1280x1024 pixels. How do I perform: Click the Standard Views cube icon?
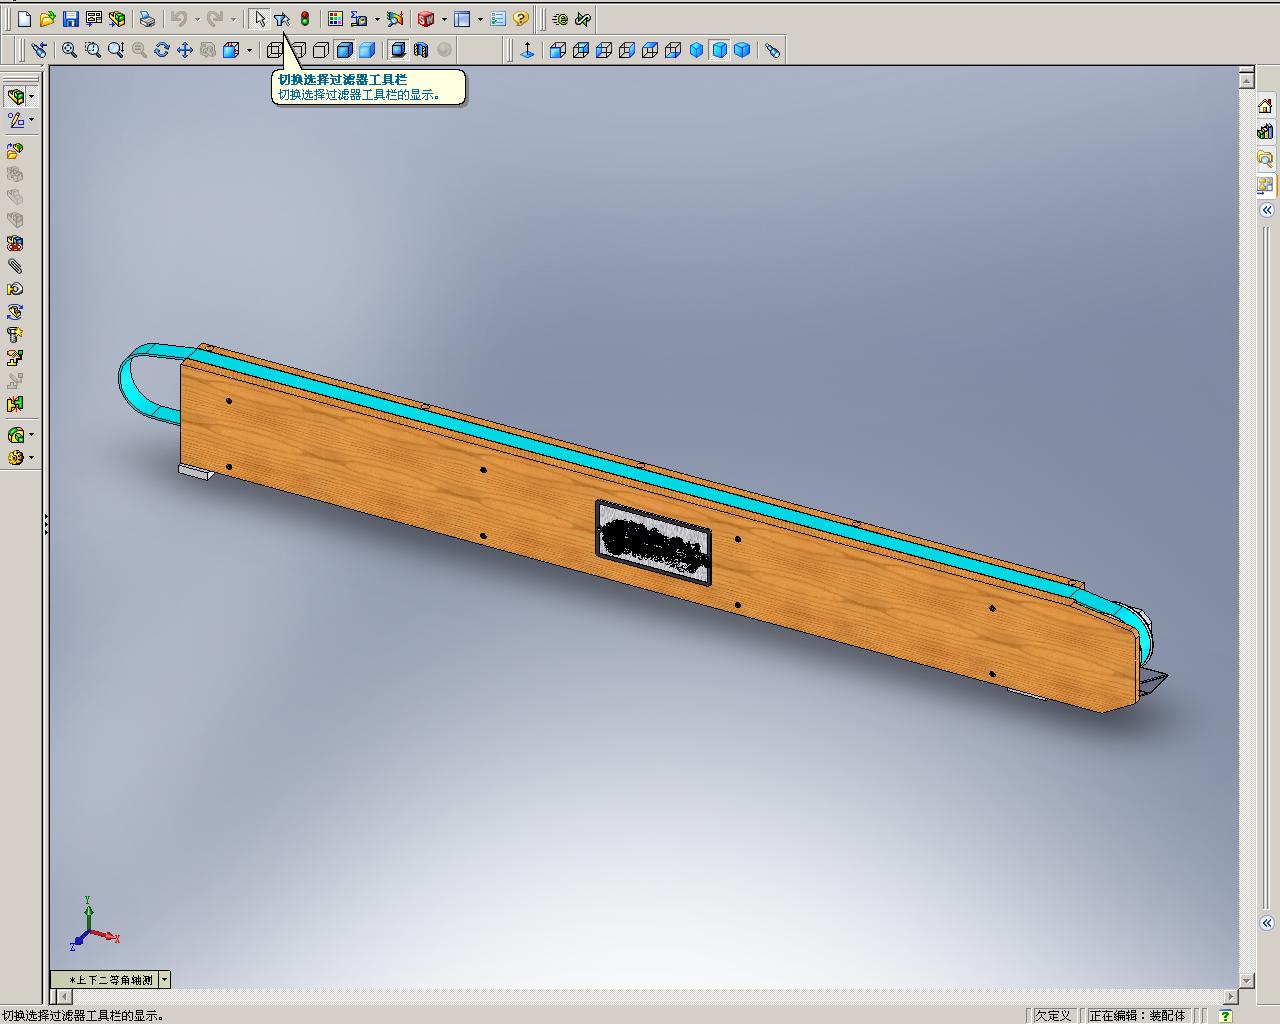[x=231, y=50]
